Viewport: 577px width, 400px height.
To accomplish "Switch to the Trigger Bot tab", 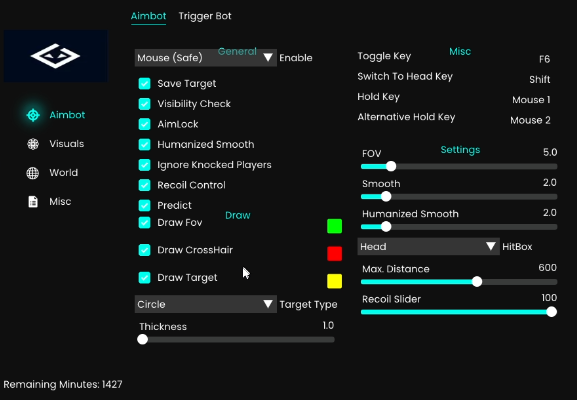I will click(205, 16).
